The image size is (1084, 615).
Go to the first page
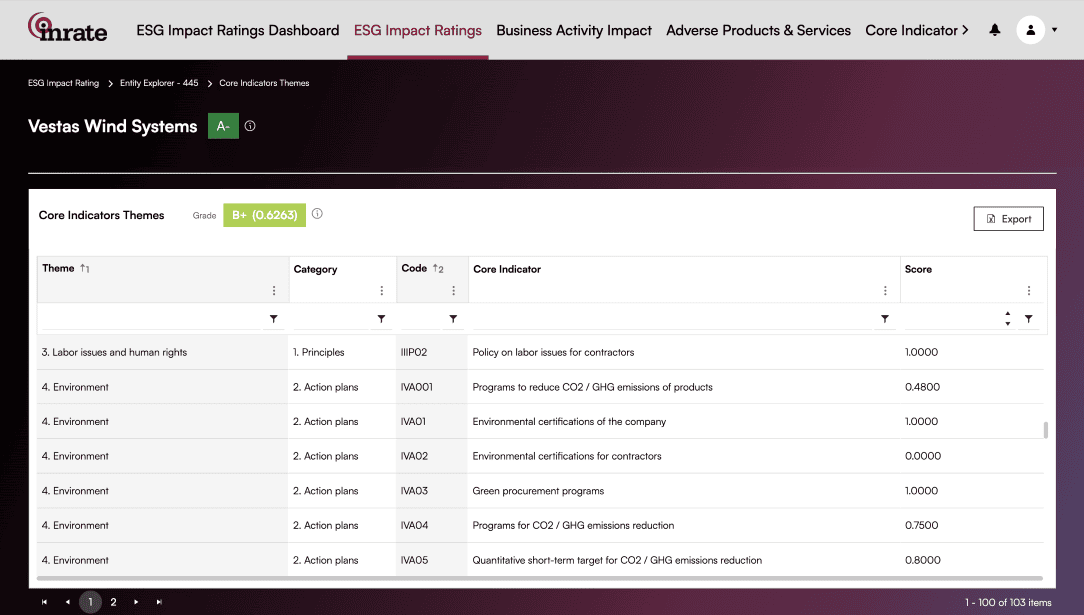(x=44, y=602)
